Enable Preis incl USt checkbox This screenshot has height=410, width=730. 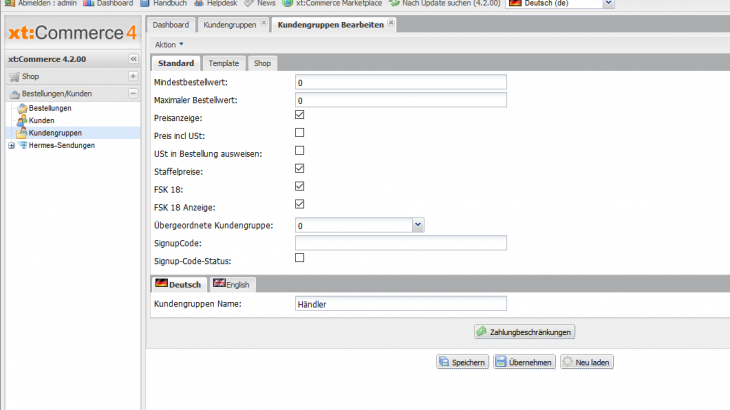tap(299, 133)
